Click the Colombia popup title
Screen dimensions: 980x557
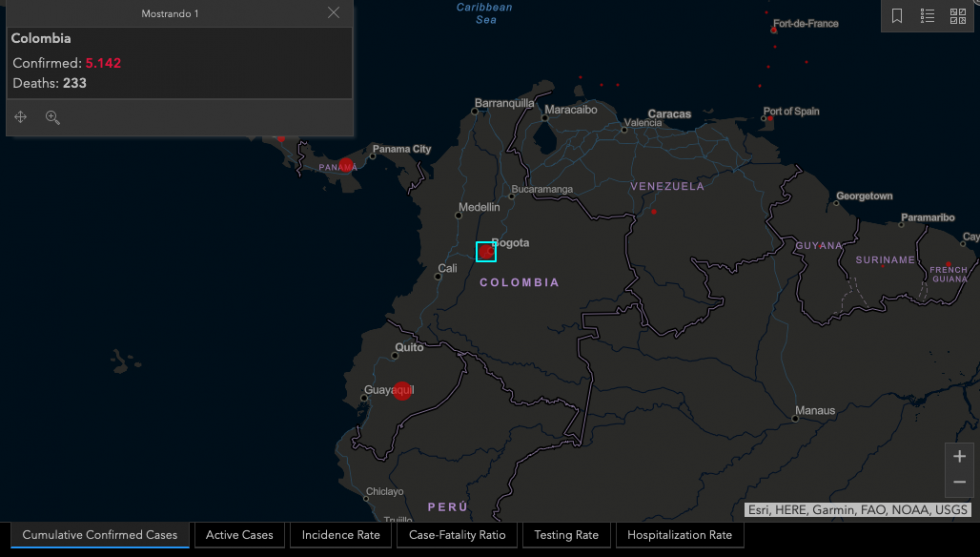(41, 38)
